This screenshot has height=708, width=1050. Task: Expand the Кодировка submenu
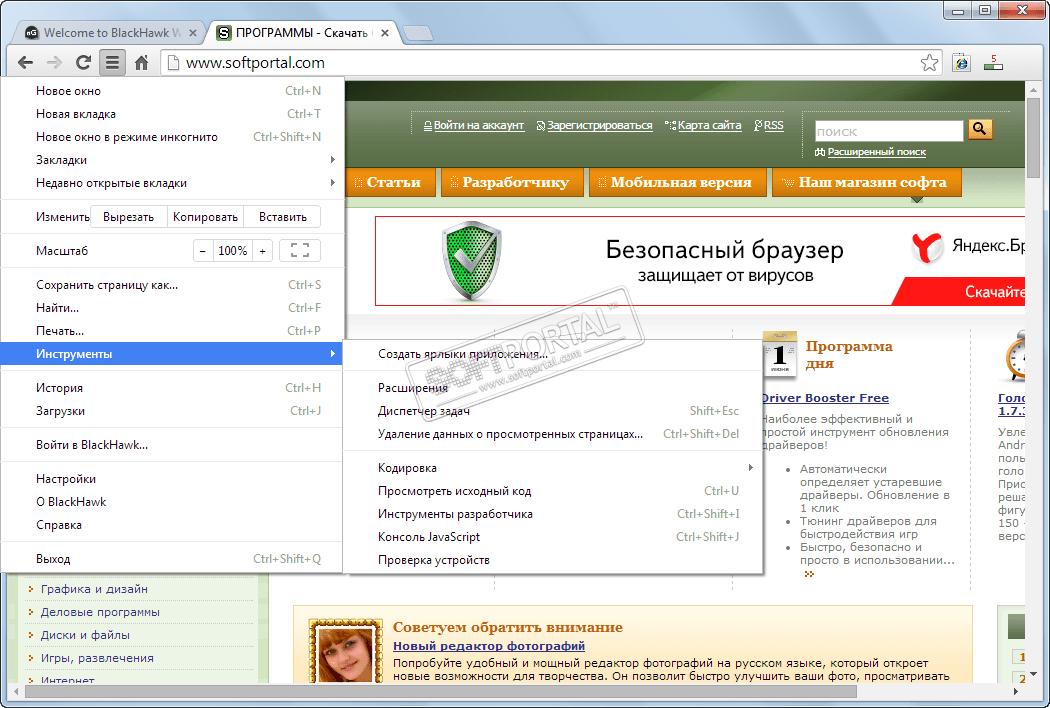tap(552, 468)
